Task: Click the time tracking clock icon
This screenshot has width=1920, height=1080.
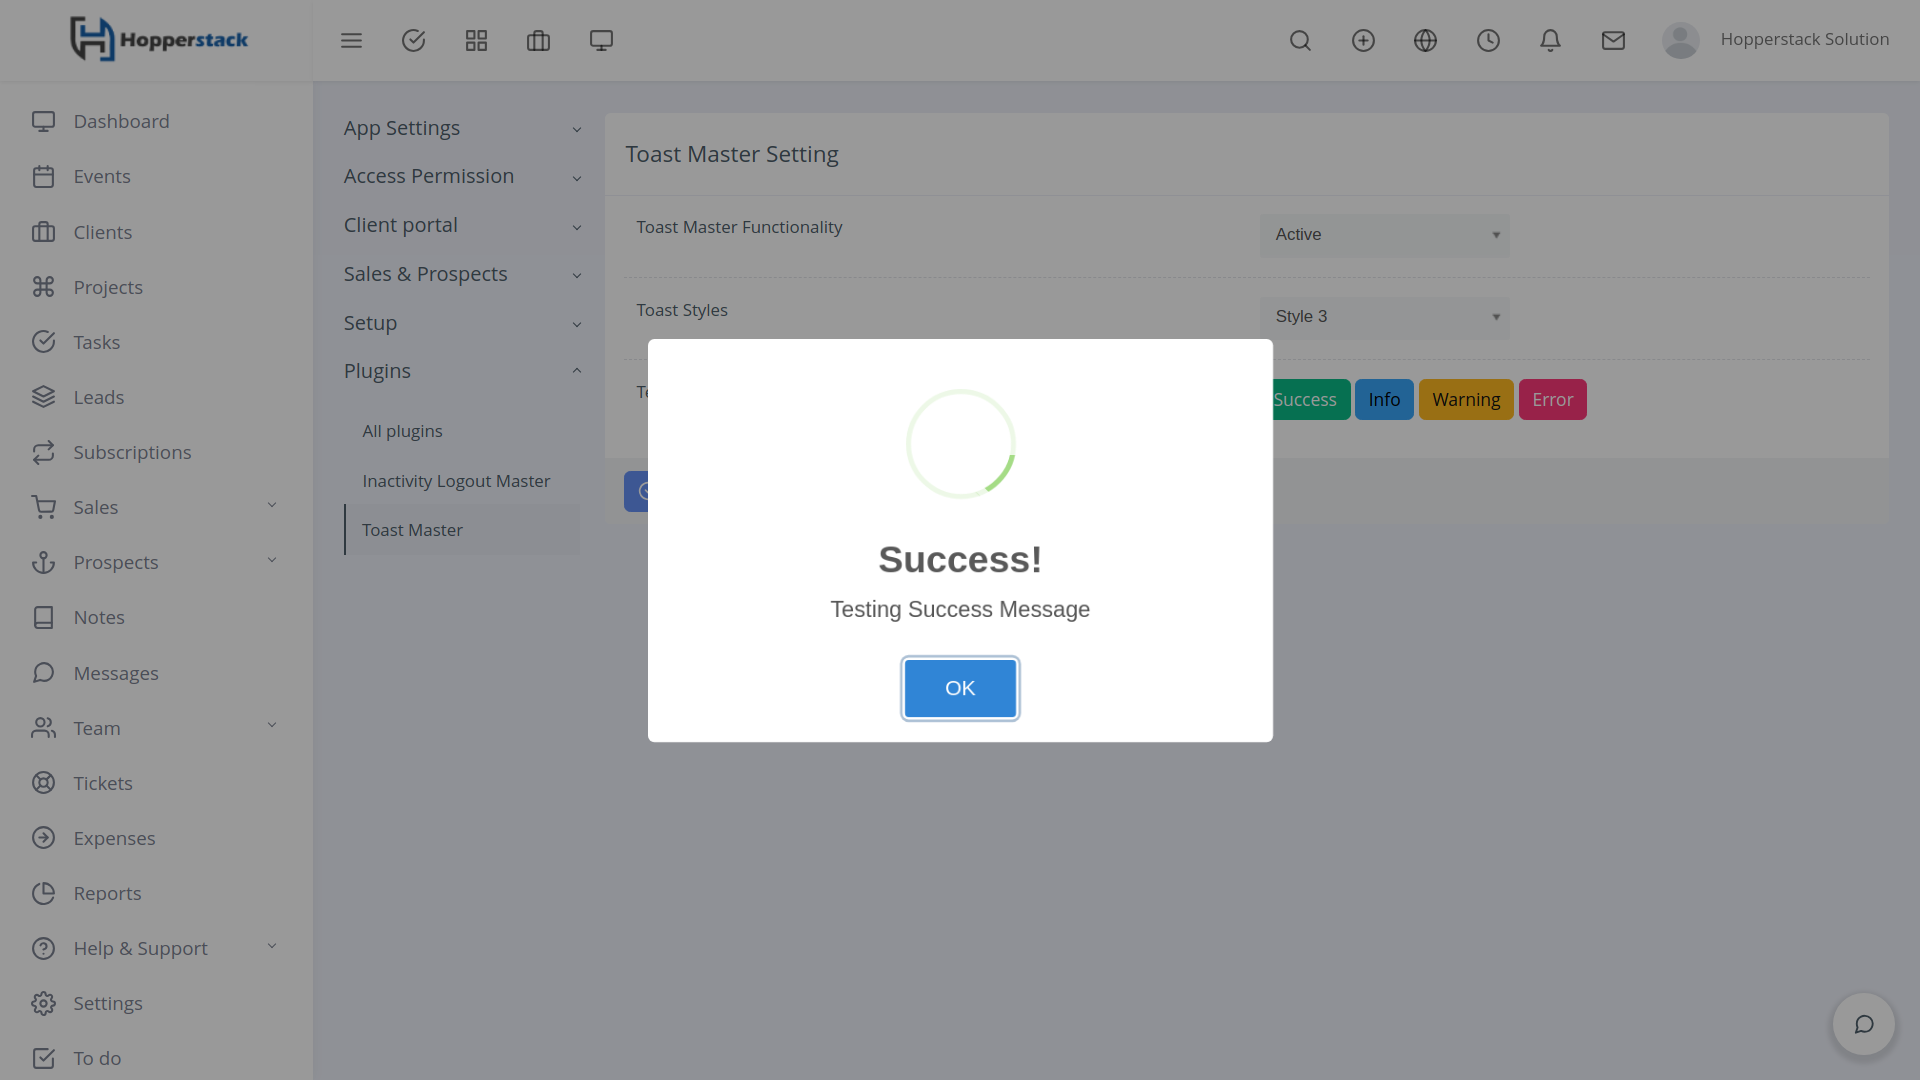Action: tap(1488, 41)
